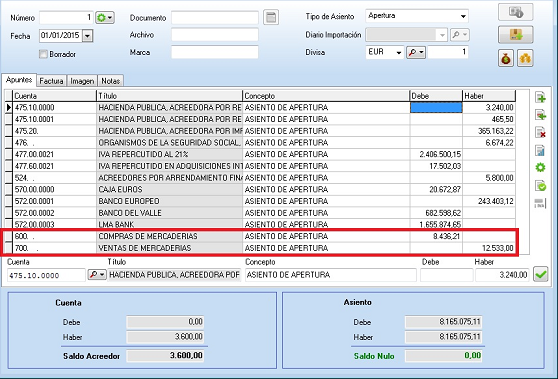Click the search button next to Divisa EUR

416,52
